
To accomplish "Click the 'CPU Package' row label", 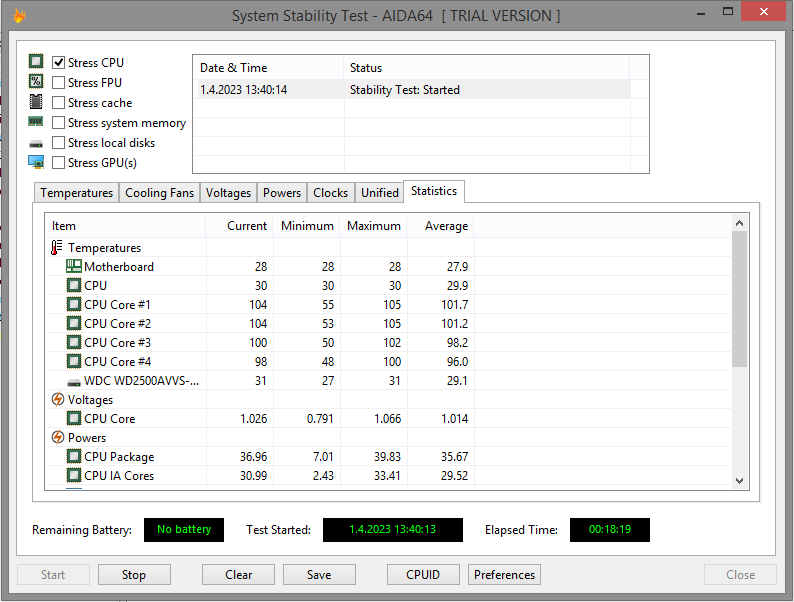I will [119, 457].
